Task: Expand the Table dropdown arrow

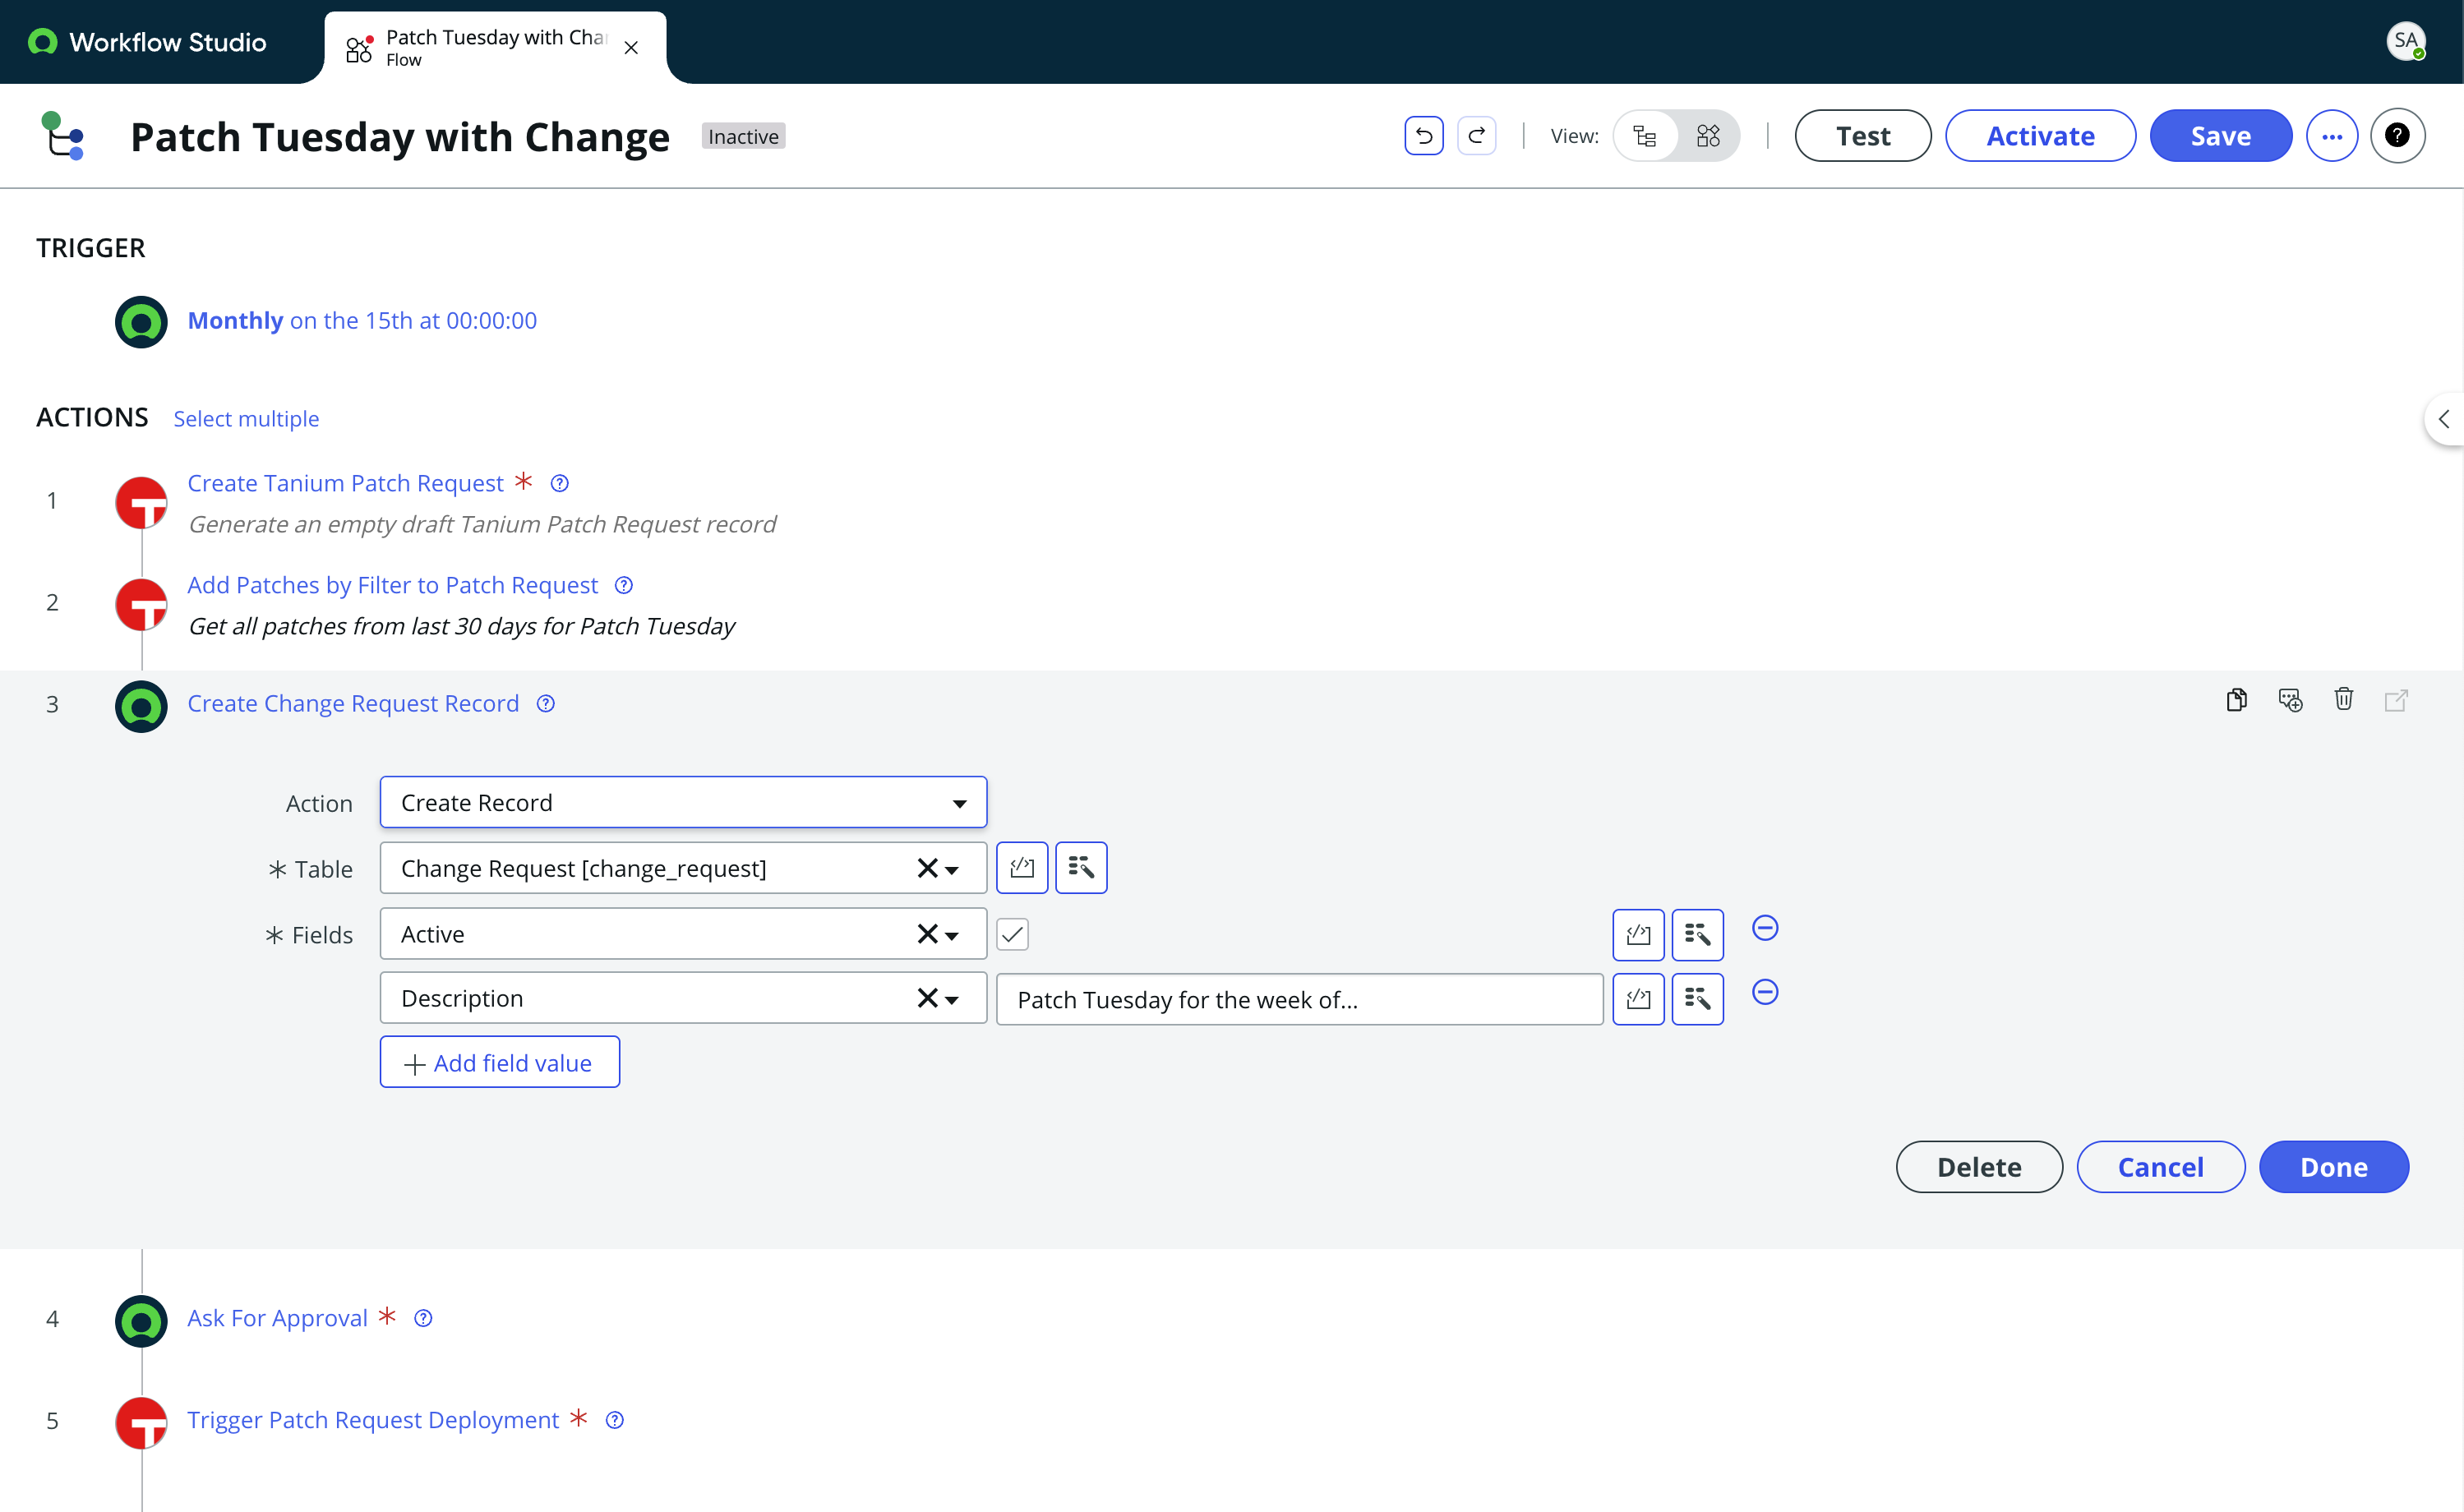Action: coord(952,870)
